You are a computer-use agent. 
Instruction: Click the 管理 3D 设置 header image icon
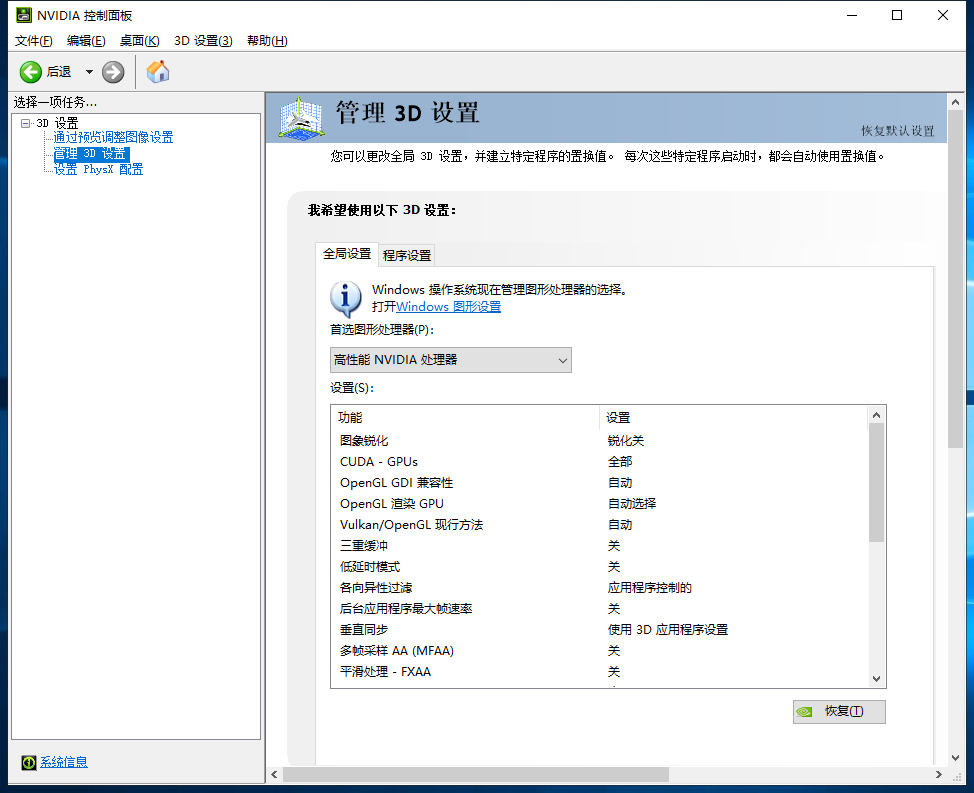301,117
